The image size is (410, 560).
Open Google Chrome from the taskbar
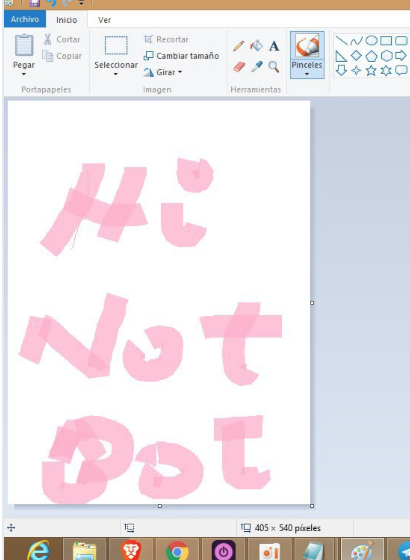pos(177,550)
